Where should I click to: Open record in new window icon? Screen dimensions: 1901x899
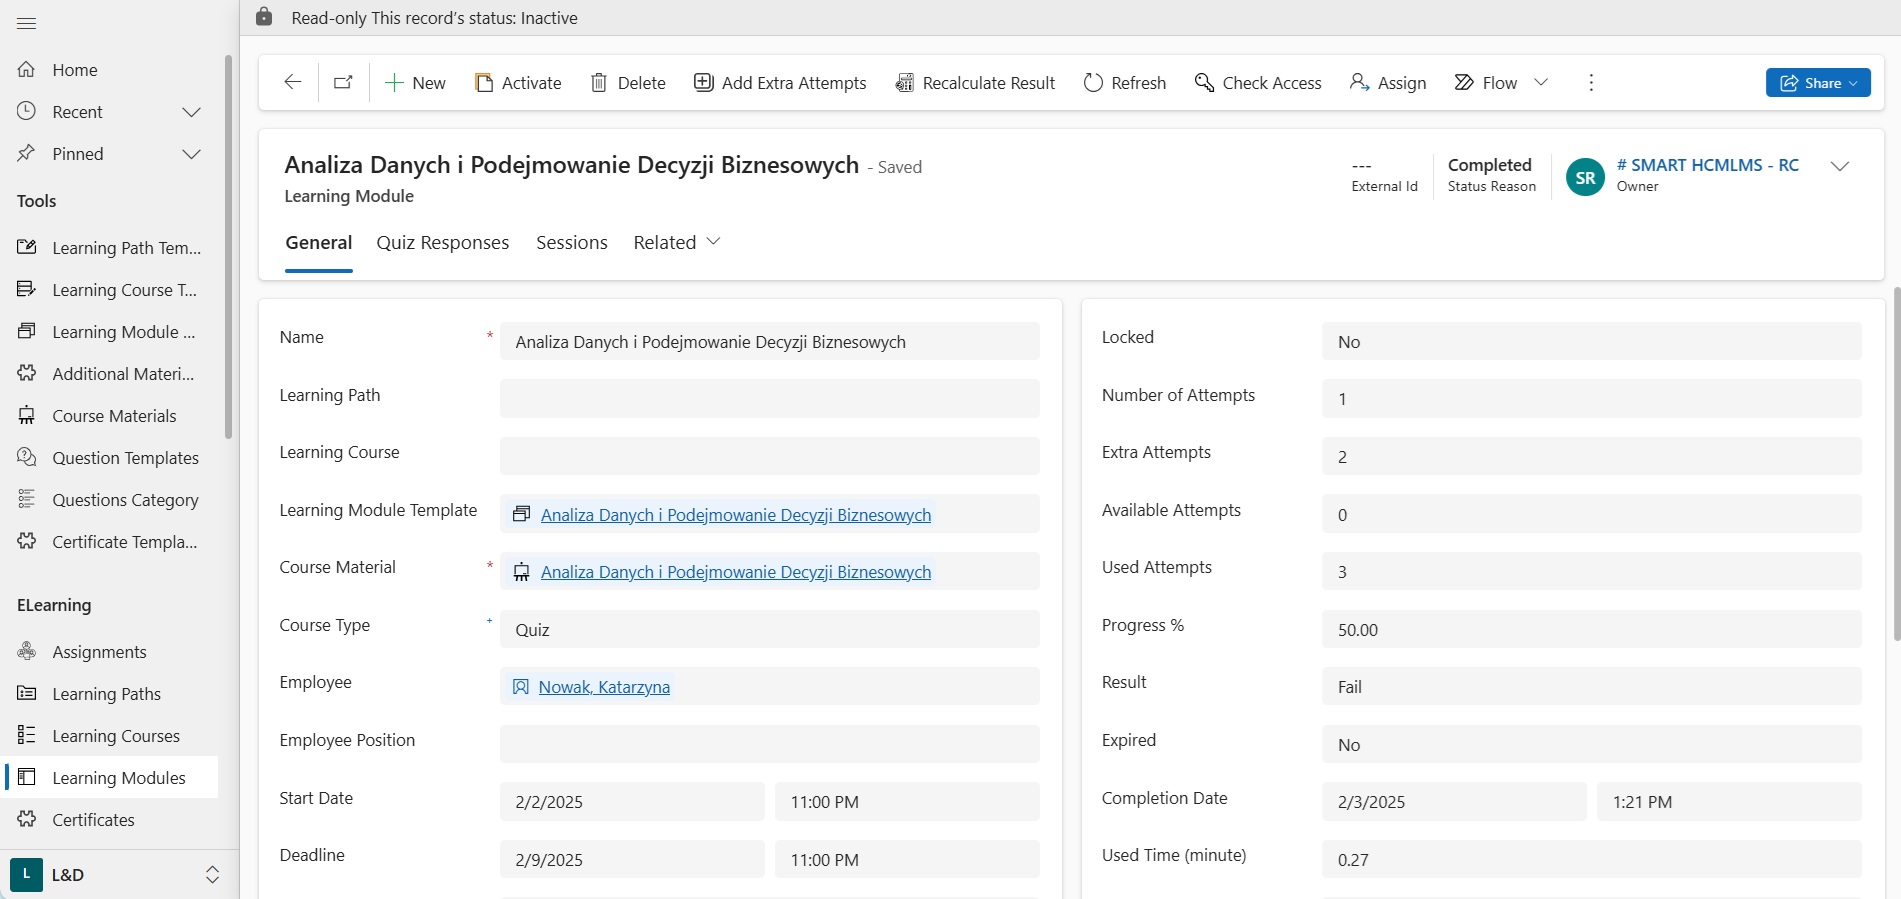point(343,83)
